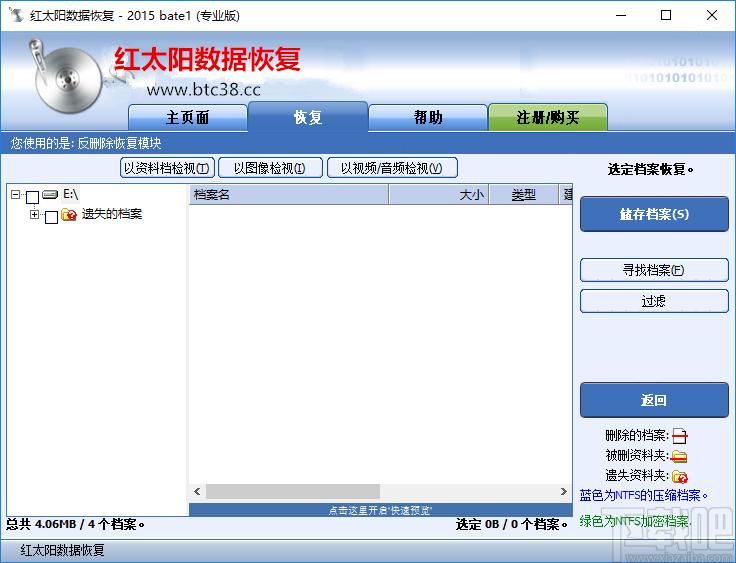Collapse the E:\ tree node
The height and width of the screenshot is (563, 736).
(15, 194)
